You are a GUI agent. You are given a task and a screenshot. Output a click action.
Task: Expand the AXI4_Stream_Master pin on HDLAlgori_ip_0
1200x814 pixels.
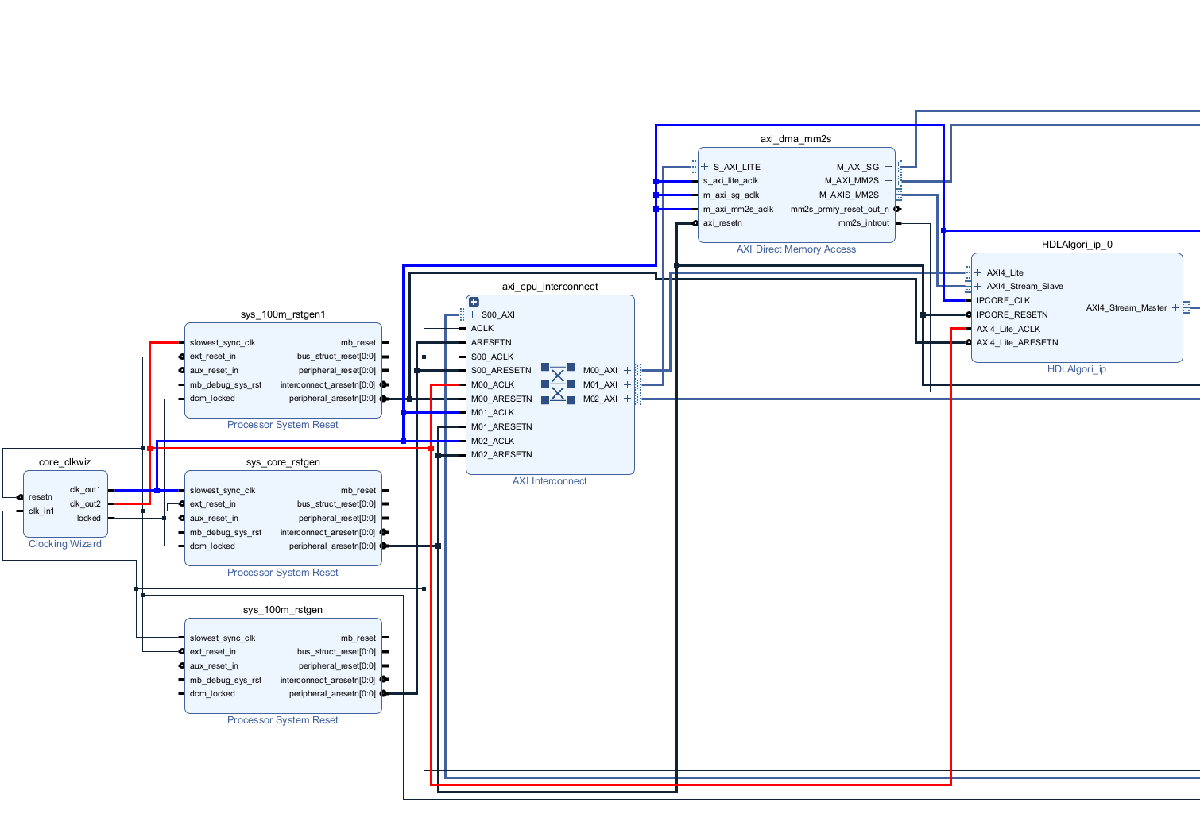tap(1176, 308)
